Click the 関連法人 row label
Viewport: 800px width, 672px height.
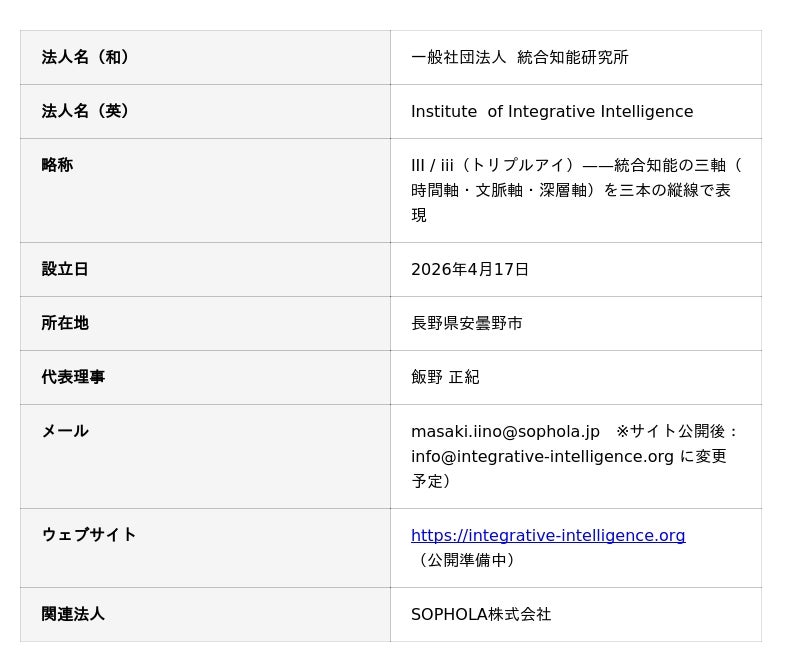point(73,614)
